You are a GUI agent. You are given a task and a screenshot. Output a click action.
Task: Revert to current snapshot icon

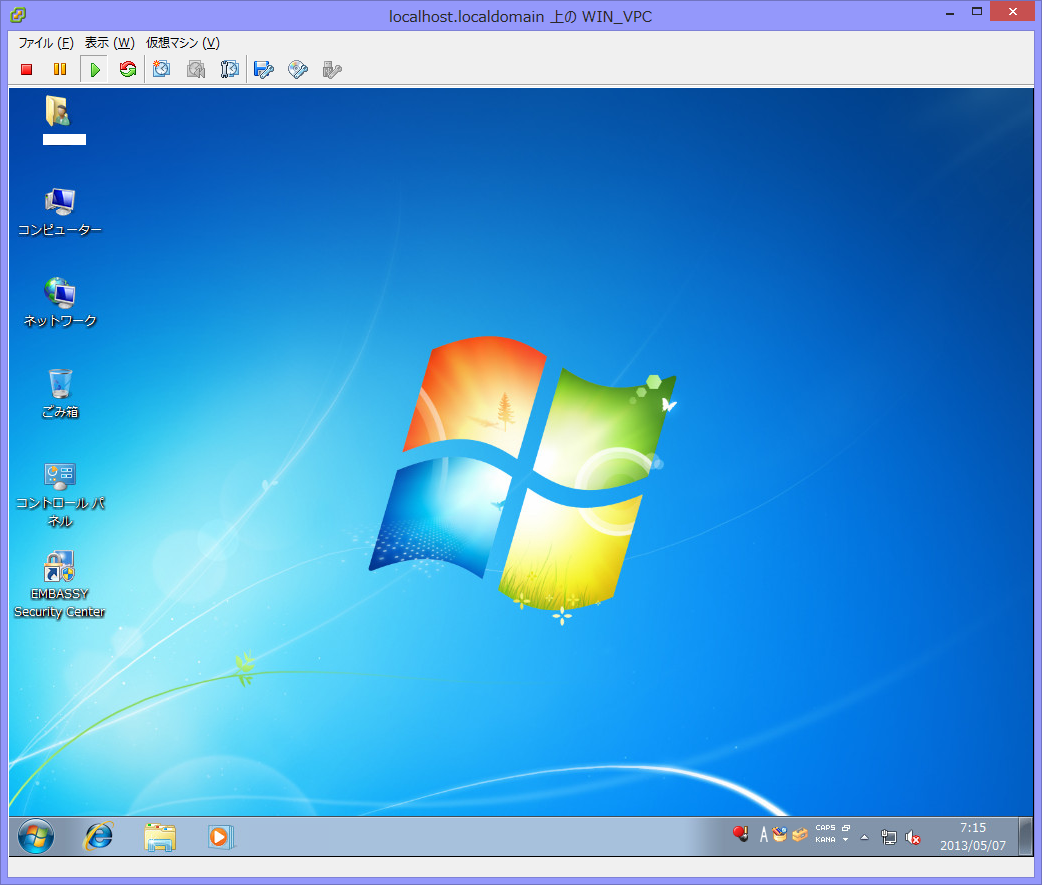coord(196,69)
